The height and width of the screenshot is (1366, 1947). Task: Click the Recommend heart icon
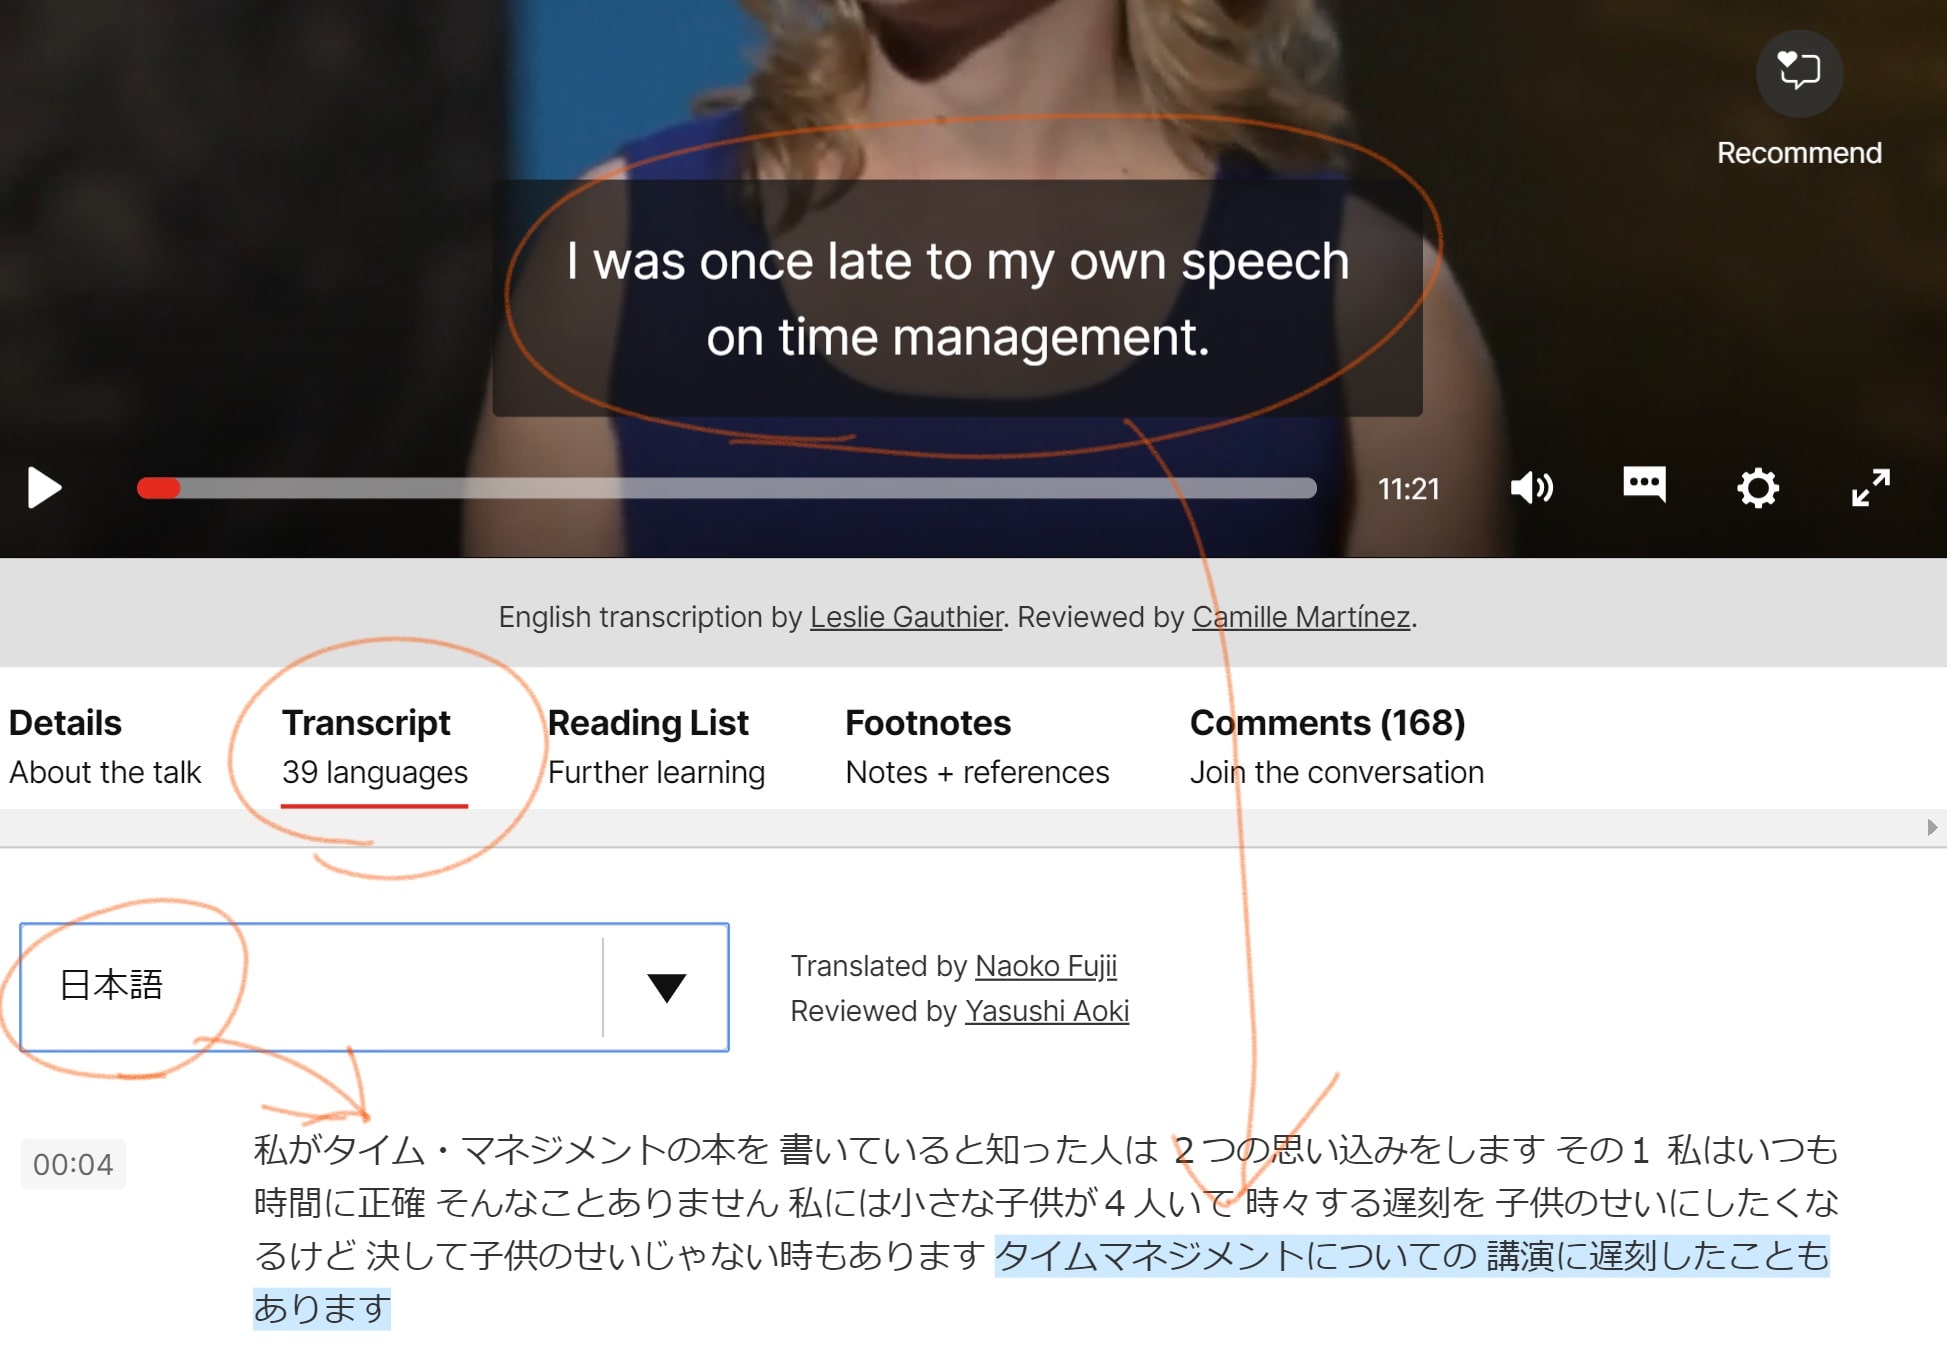[1799, 73]
